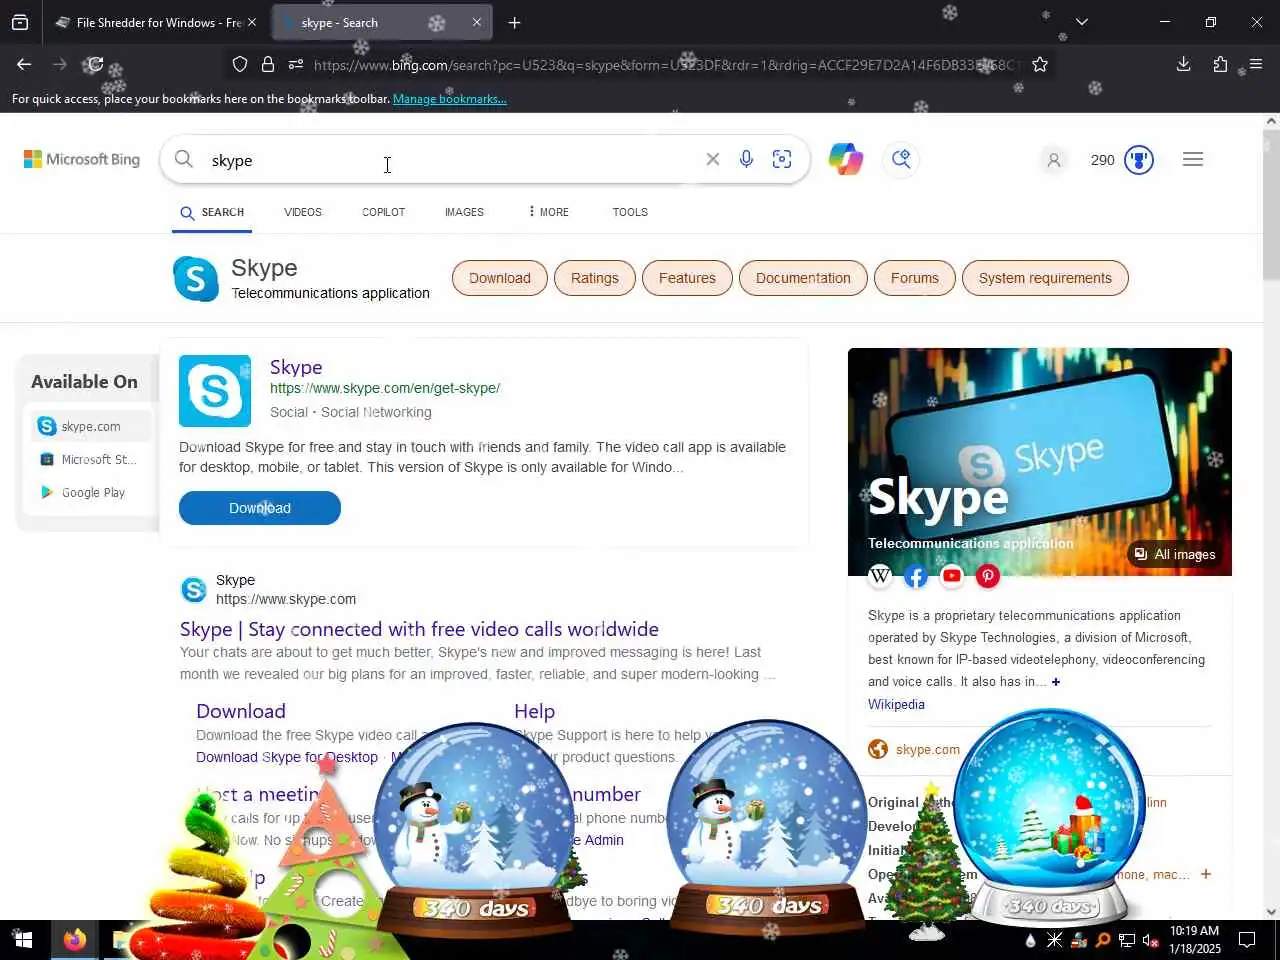Open Skype's Pinterest icon in knowledge panel
The width and height of the screenshot is (1280, 960).
tap(988, 576)
